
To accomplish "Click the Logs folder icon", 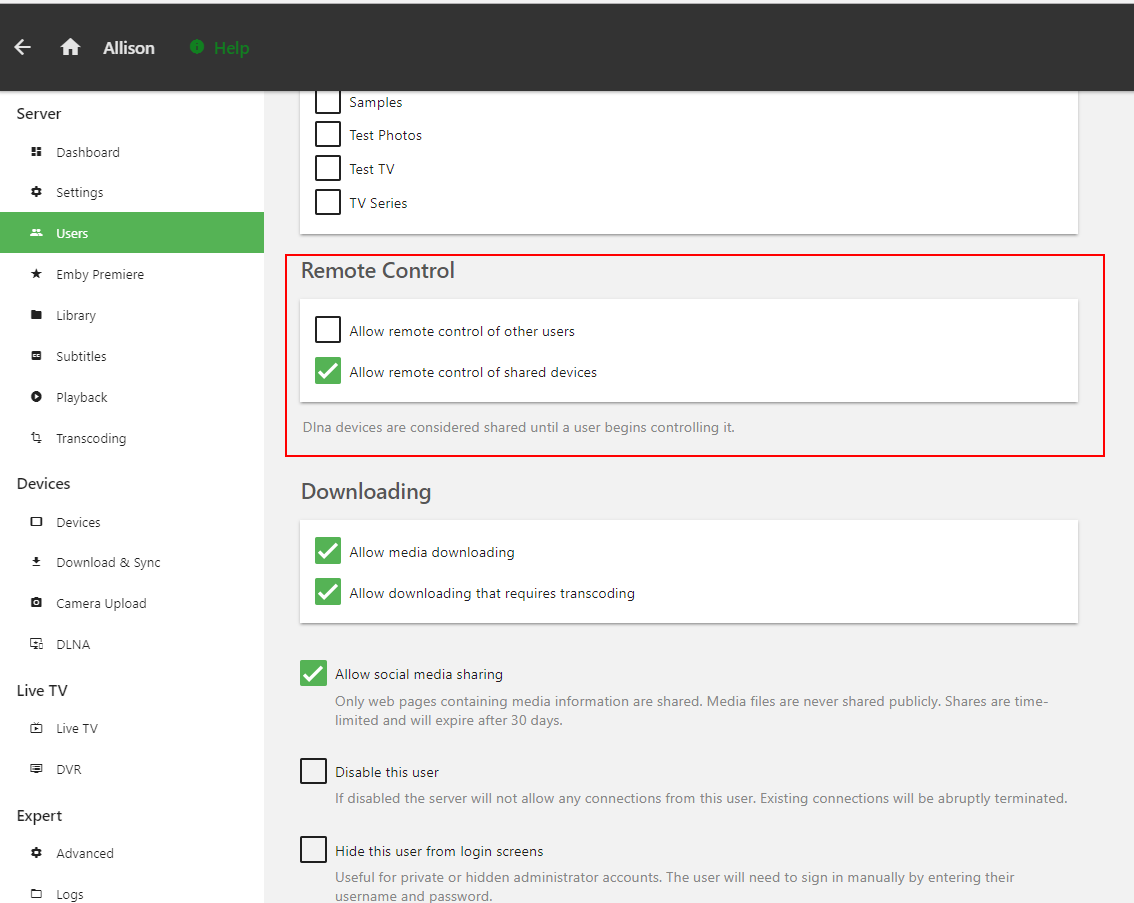I will point(36,894).
